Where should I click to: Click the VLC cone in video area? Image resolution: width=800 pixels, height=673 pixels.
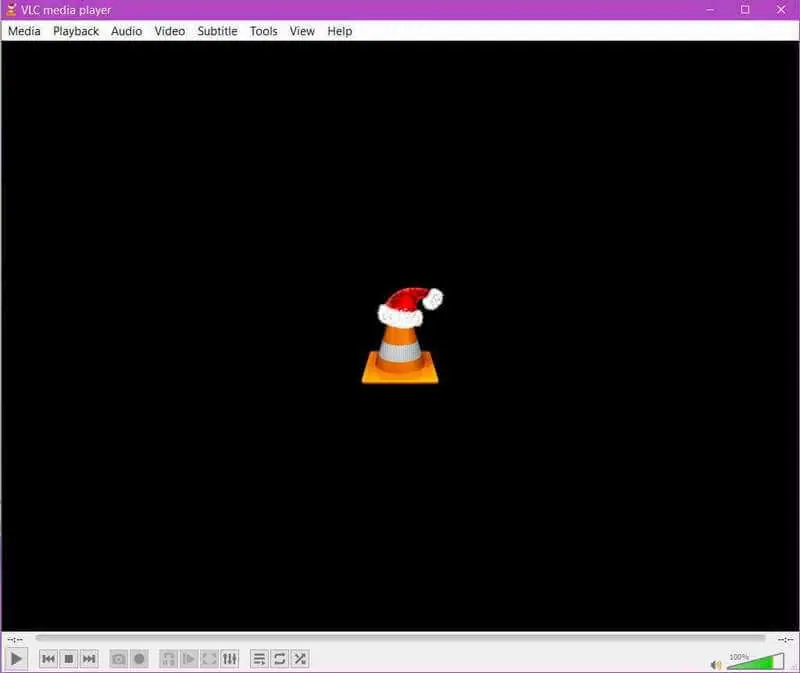click(402, 335)
